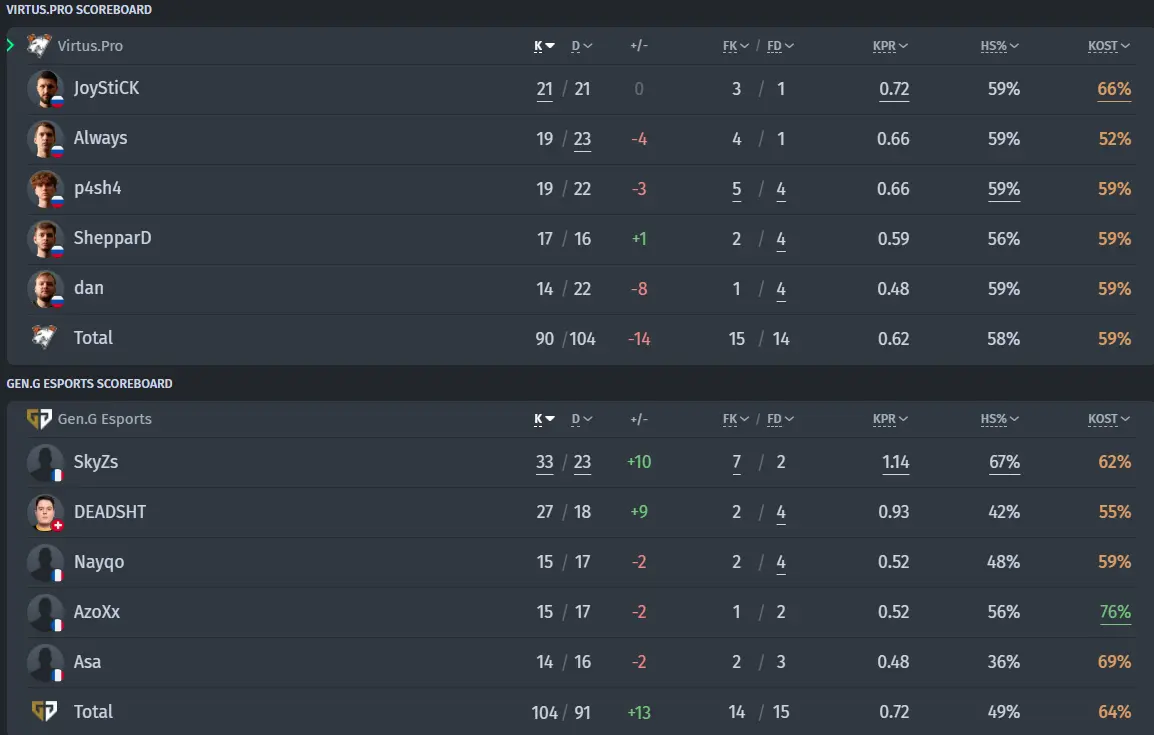The height and width of the screenshot is (735, 1154).
Task: Sort Virtus.Pro table by K column
Action: tap(545, 46)
